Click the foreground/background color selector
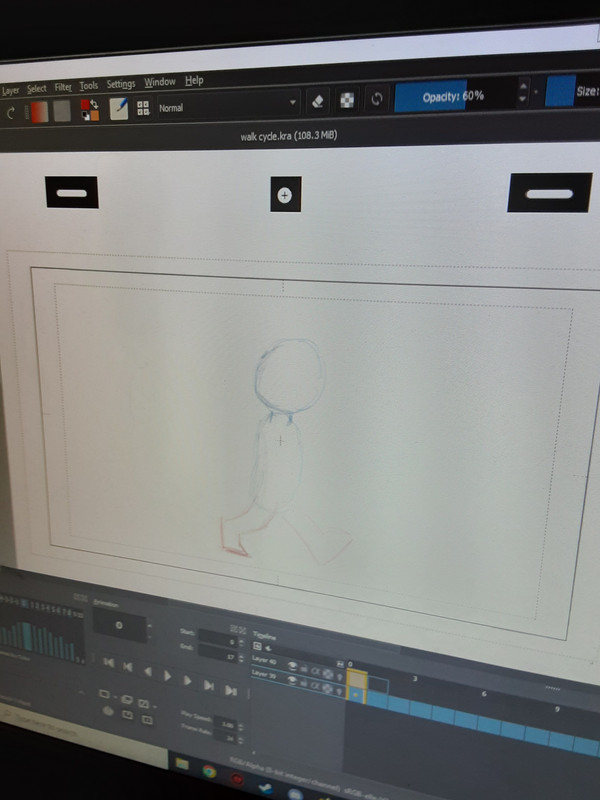 (x=90, y=110)
